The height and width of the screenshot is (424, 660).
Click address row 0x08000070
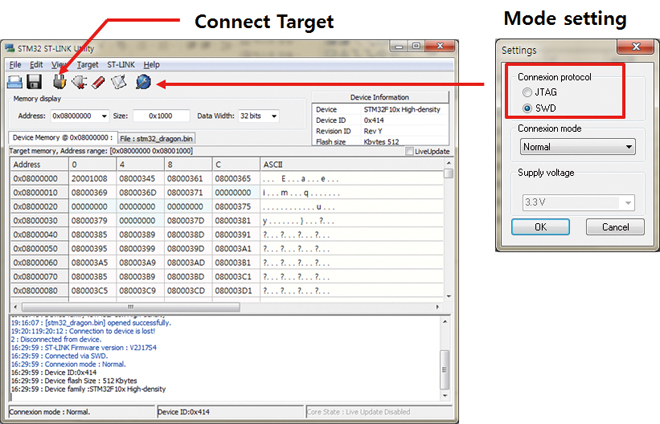tap(39, 277)
